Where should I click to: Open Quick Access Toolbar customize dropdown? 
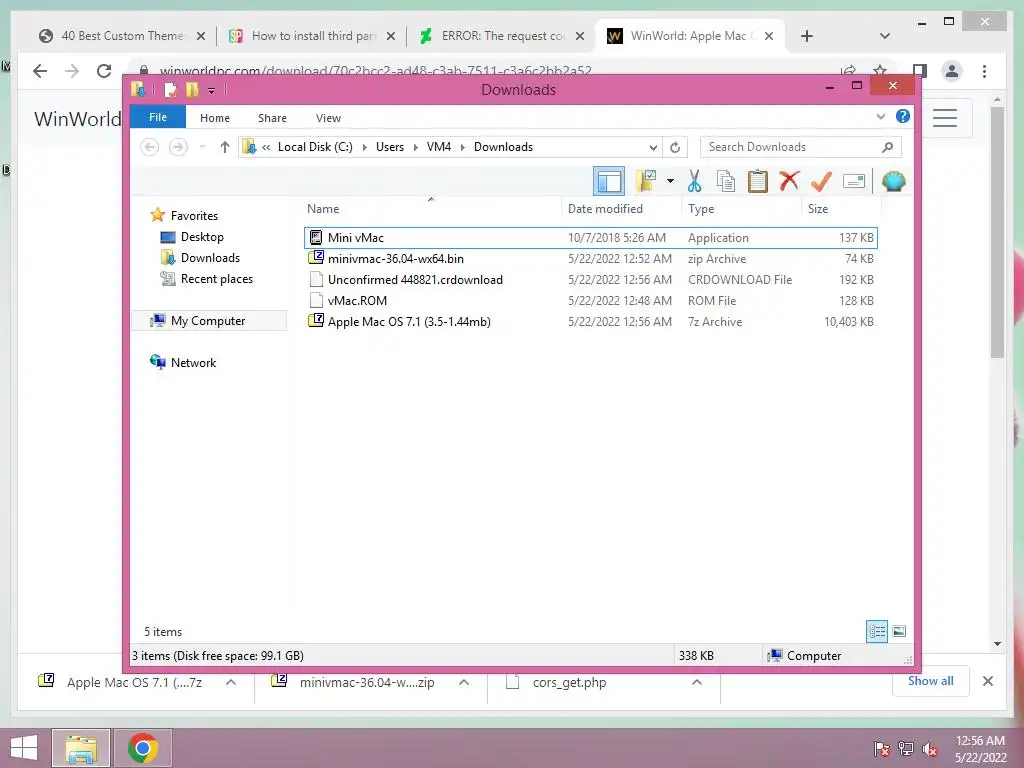click(x=211, y=90)
